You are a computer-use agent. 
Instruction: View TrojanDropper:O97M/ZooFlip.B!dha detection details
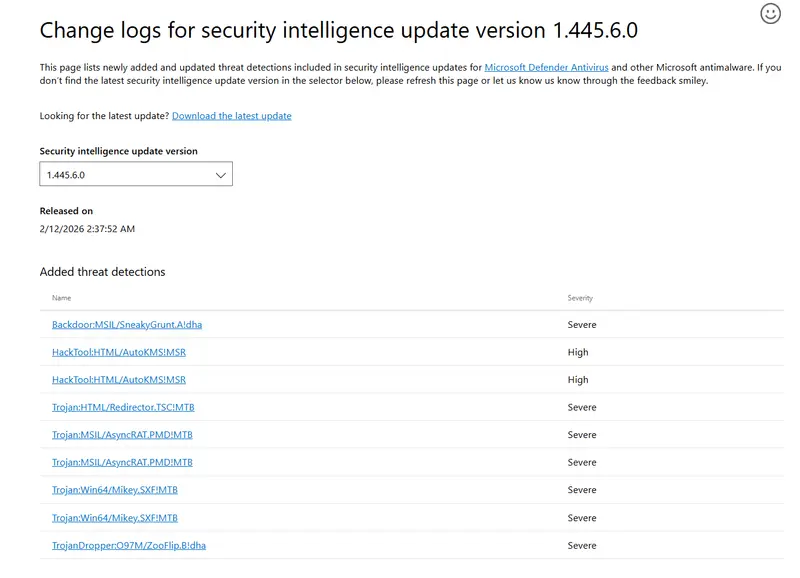(x=129, y=546)
